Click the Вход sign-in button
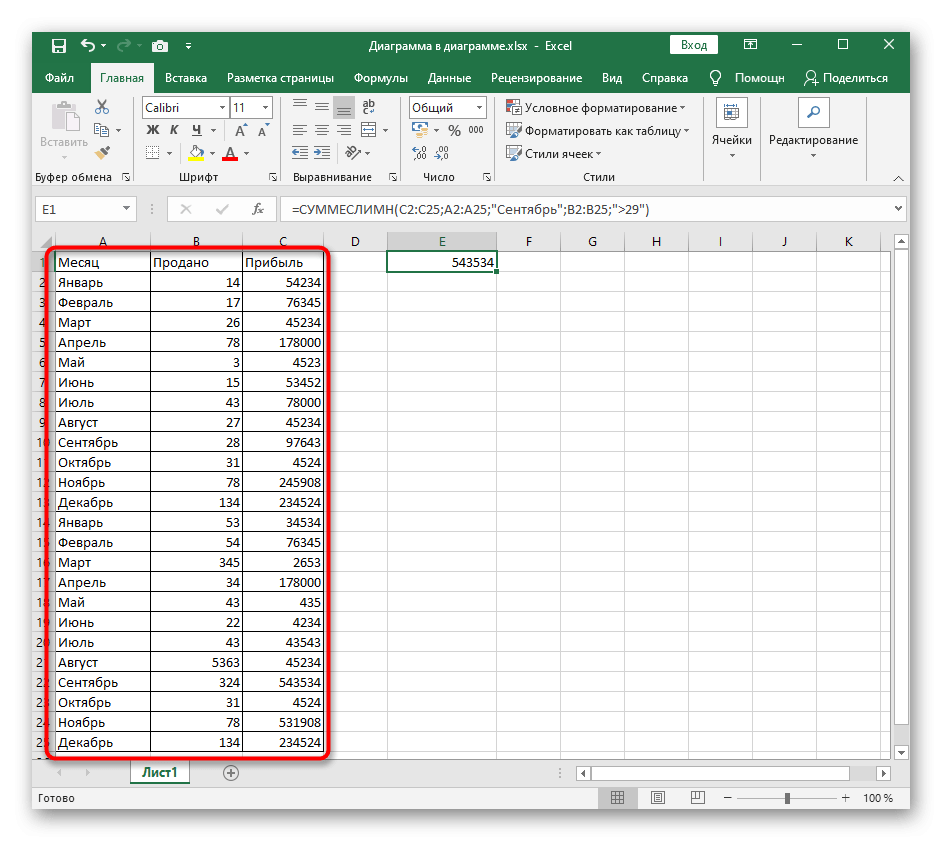This screenshot has width=942, height=841. tap(694, 45)
